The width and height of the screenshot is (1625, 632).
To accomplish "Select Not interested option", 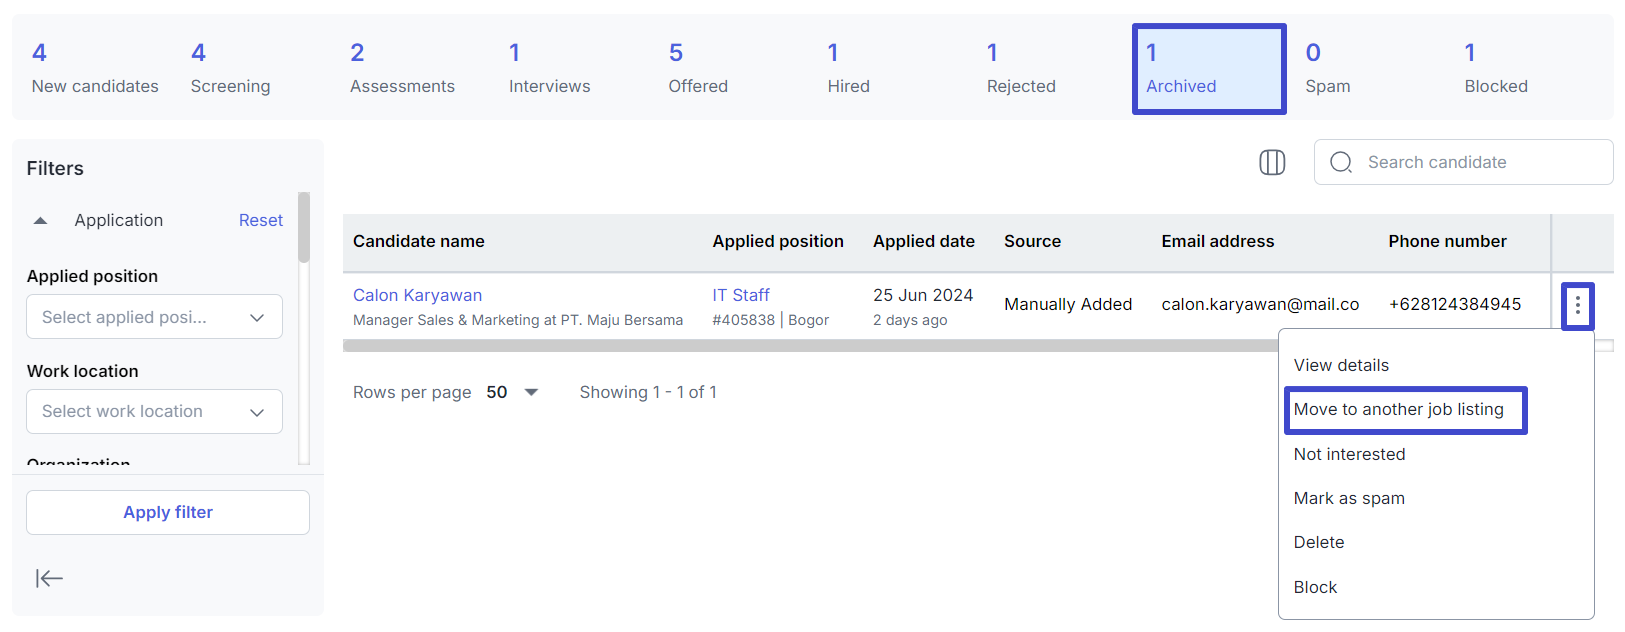I will (x=1349, y=454).
